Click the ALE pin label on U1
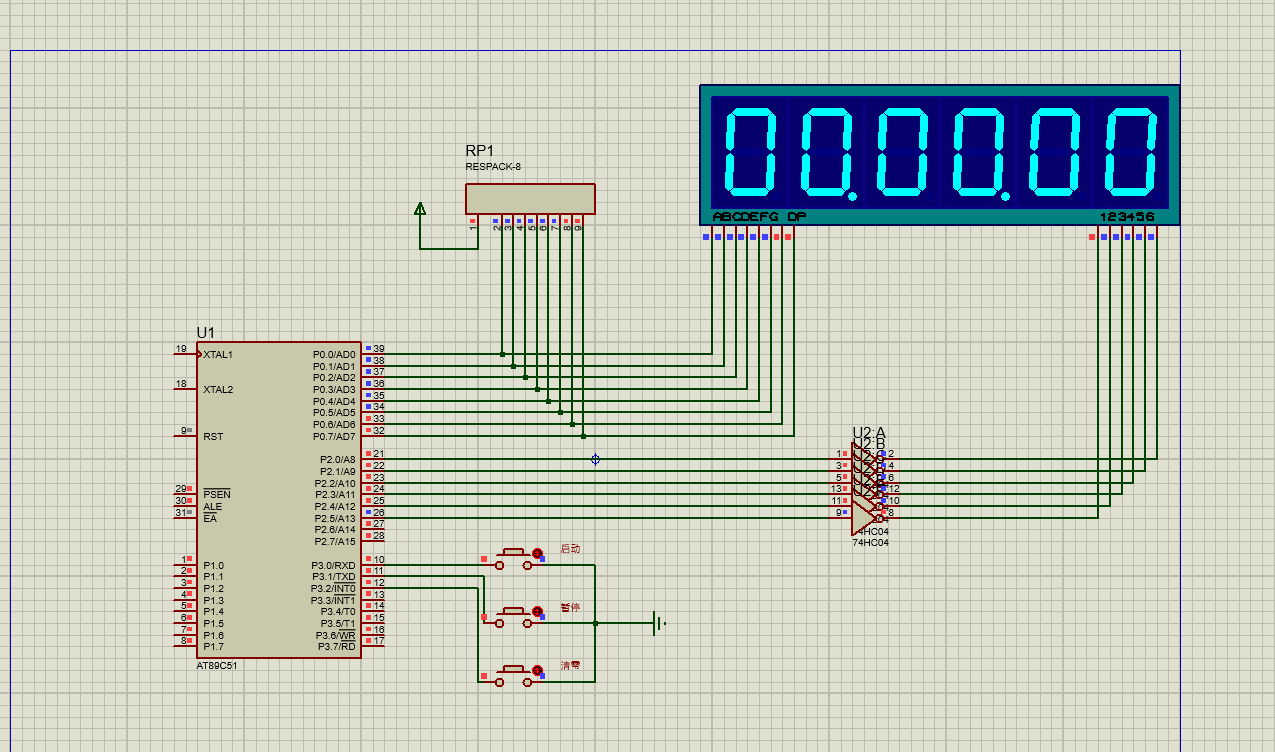1275x752 pixels. click(212, 506)
